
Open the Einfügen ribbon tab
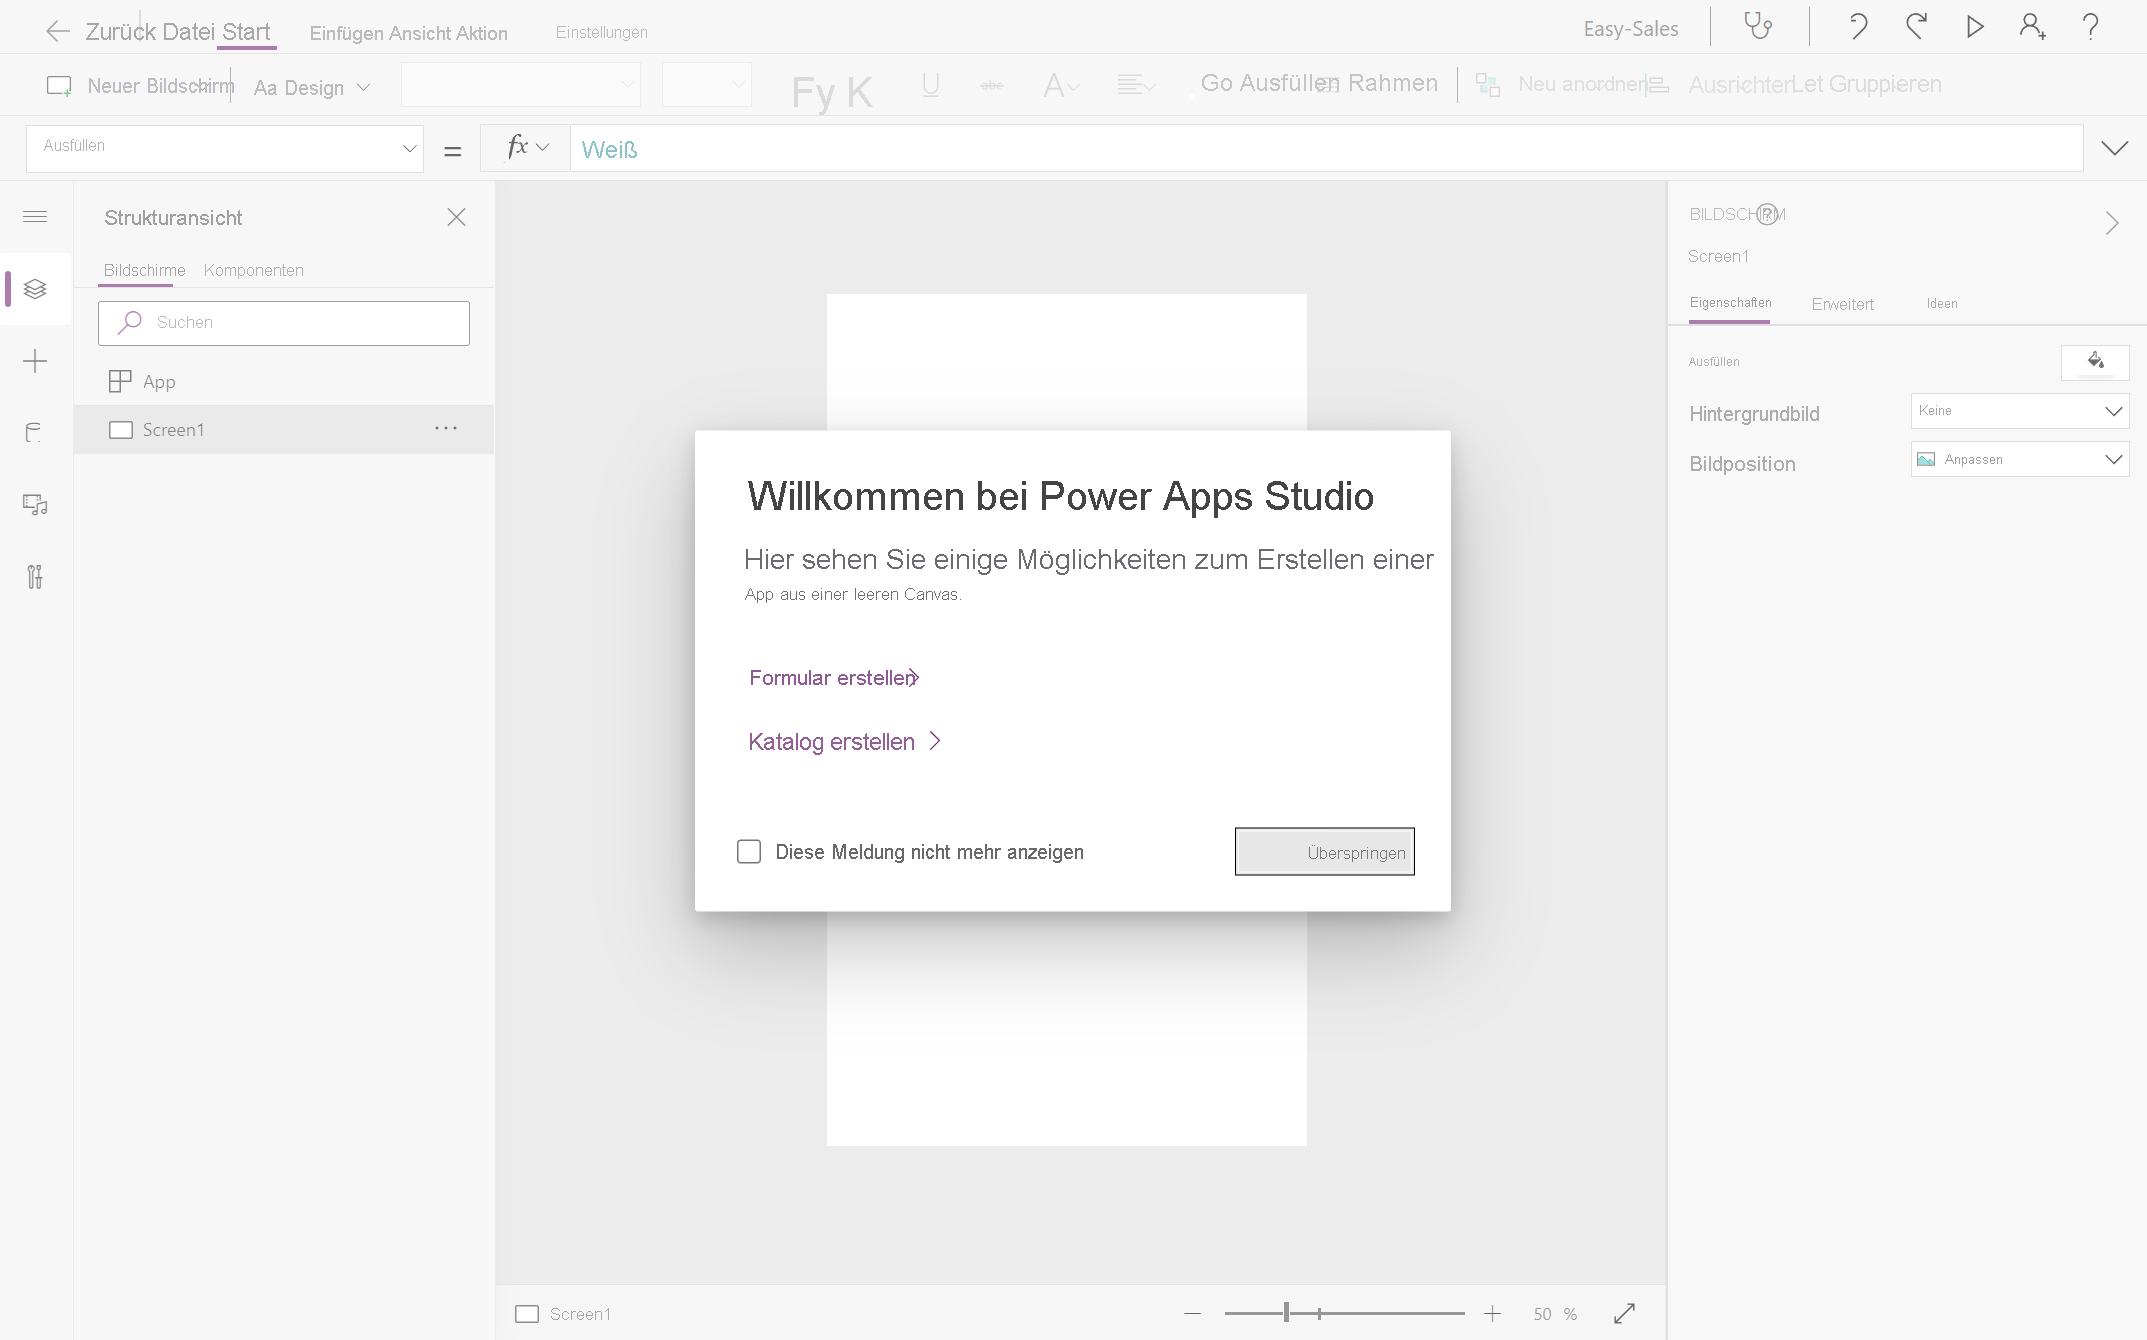click(x=346, y=33)
